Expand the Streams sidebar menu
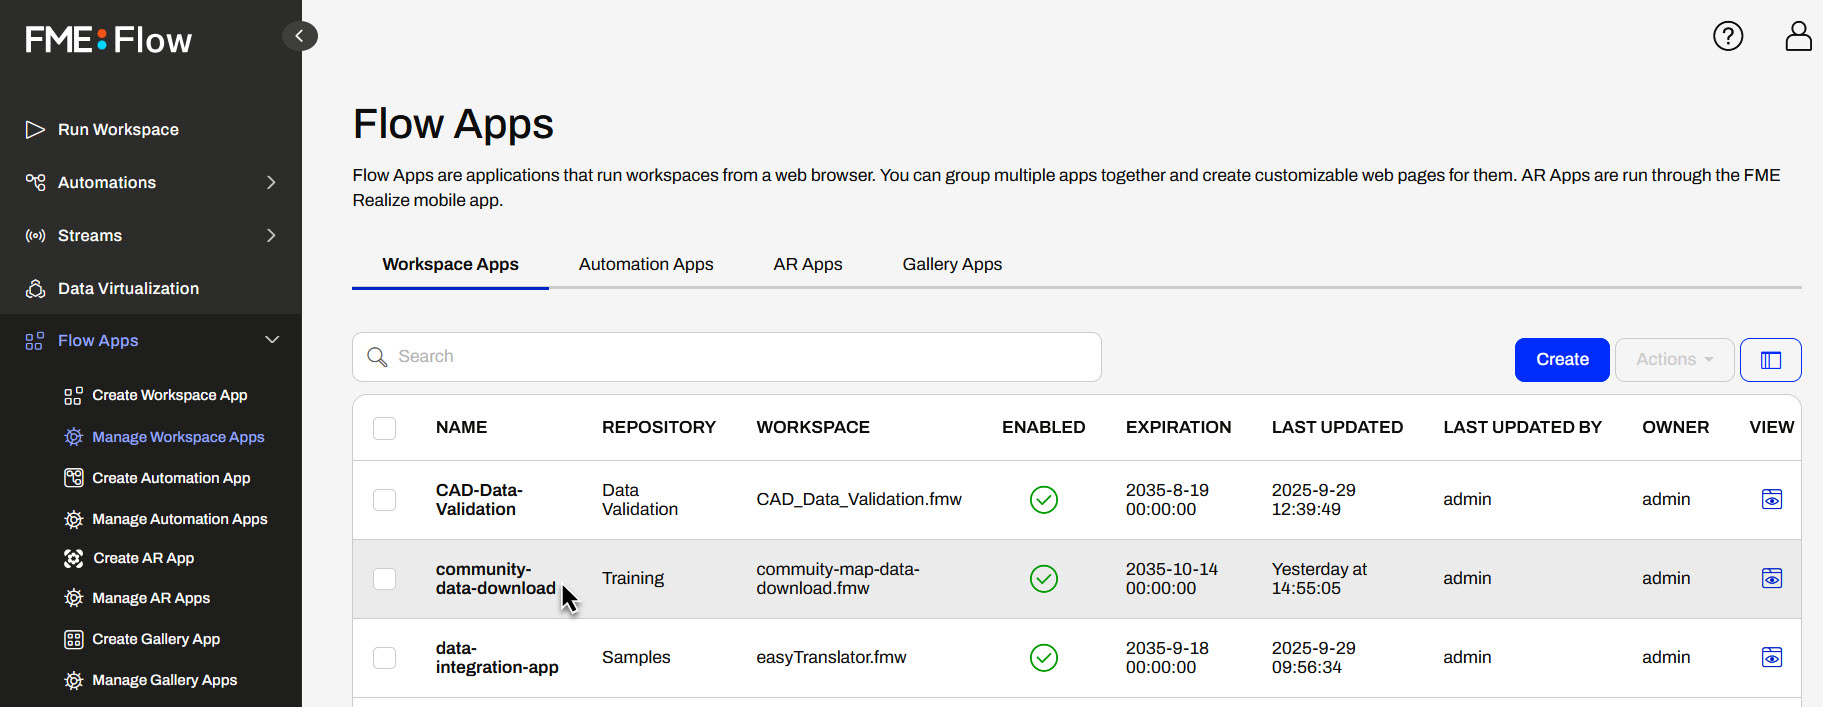The height and width of the screenshot is (707, 1823). (150, 236)
